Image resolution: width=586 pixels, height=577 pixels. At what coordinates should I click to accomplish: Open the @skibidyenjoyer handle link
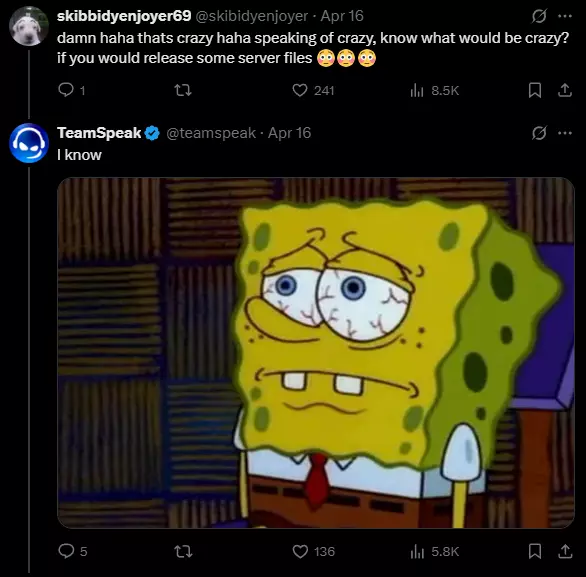[252, 16]
